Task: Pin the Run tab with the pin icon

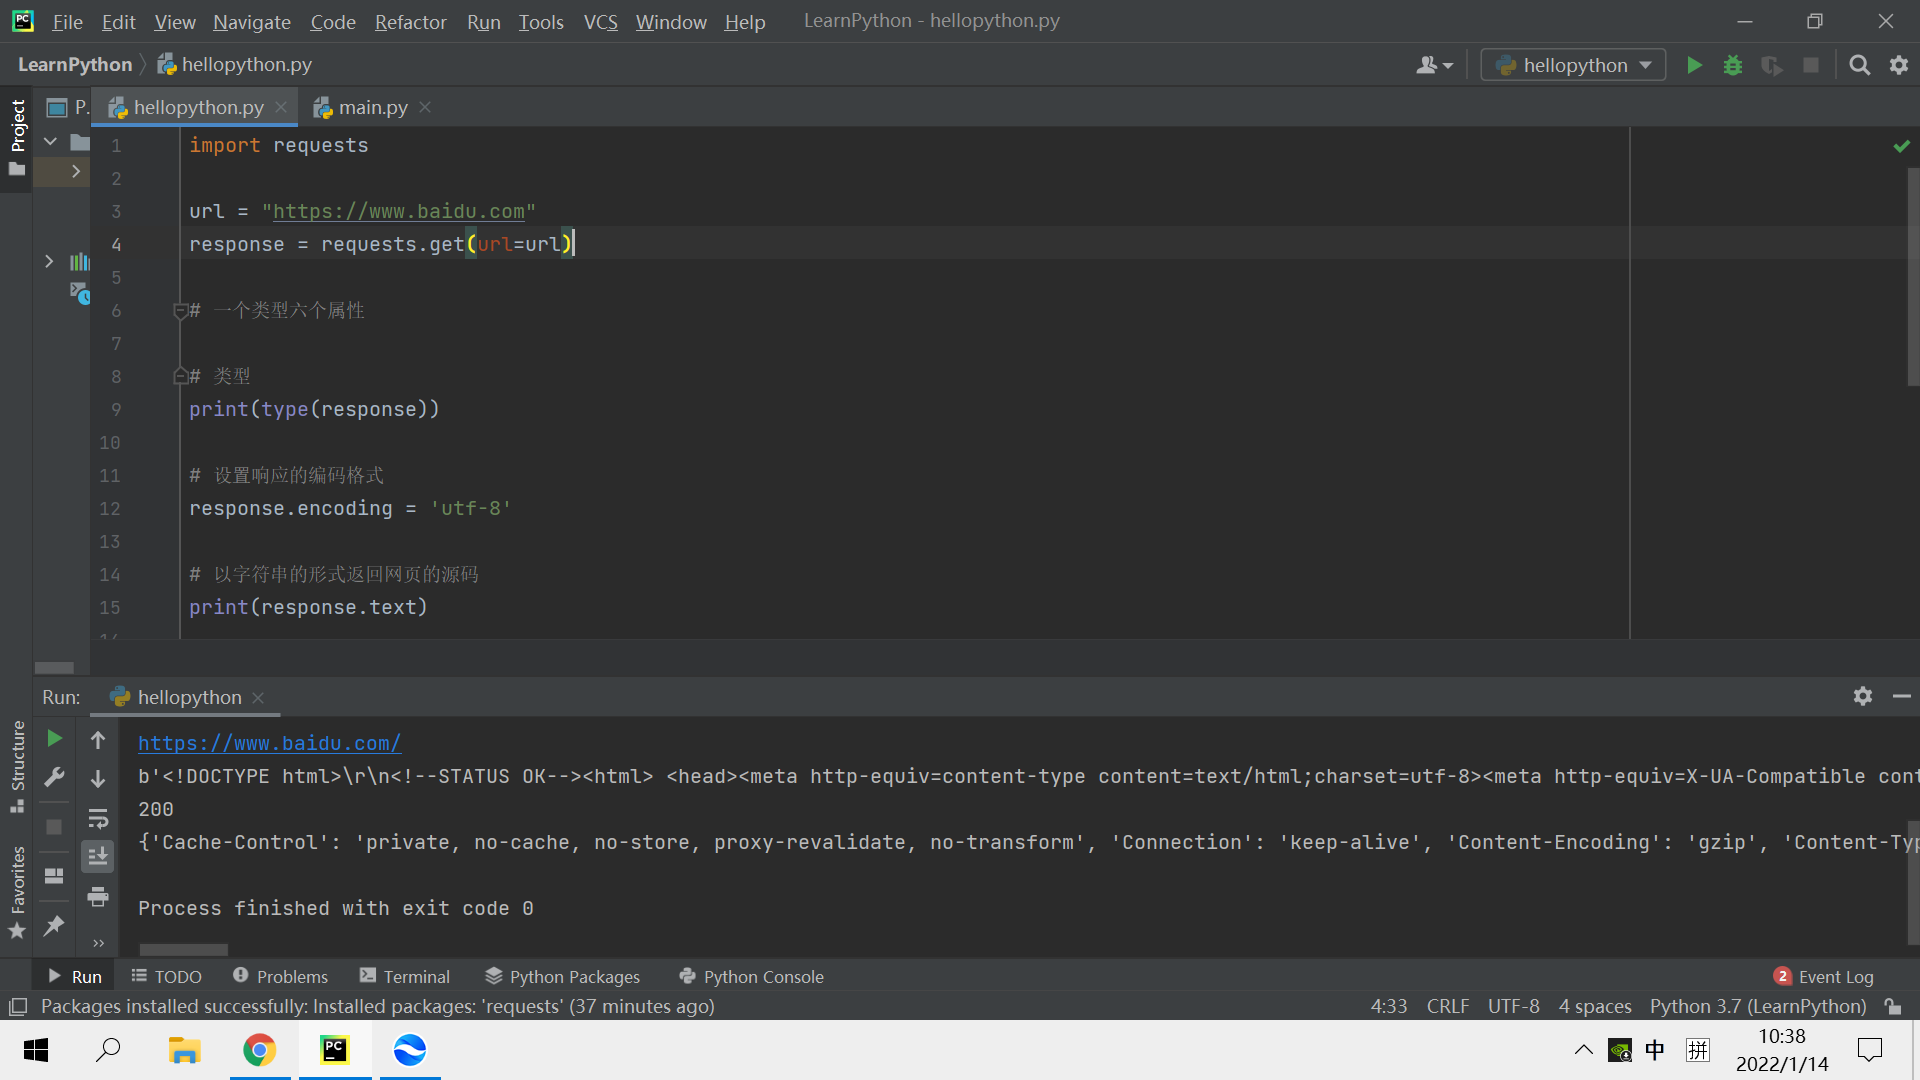Action: pos(55,925)
